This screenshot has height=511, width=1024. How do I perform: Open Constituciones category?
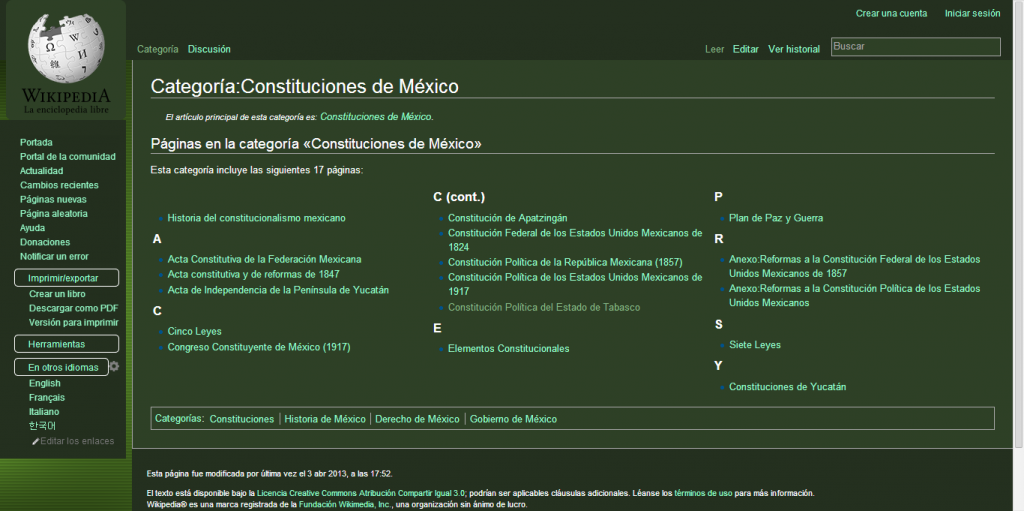[x=242, y=419]
